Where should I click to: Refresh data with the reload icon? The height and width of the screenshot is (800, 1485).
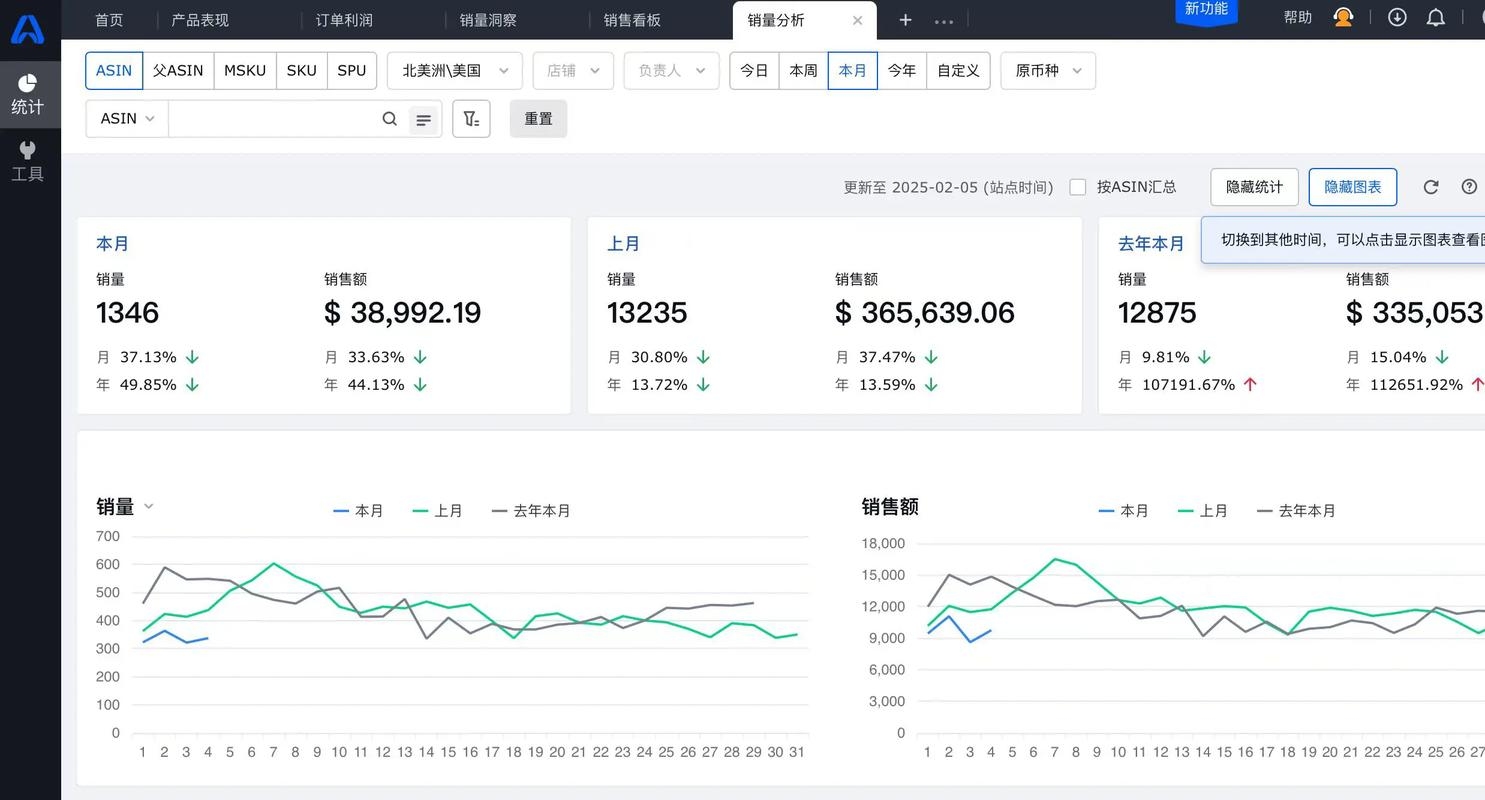[x=1431, y=187]
